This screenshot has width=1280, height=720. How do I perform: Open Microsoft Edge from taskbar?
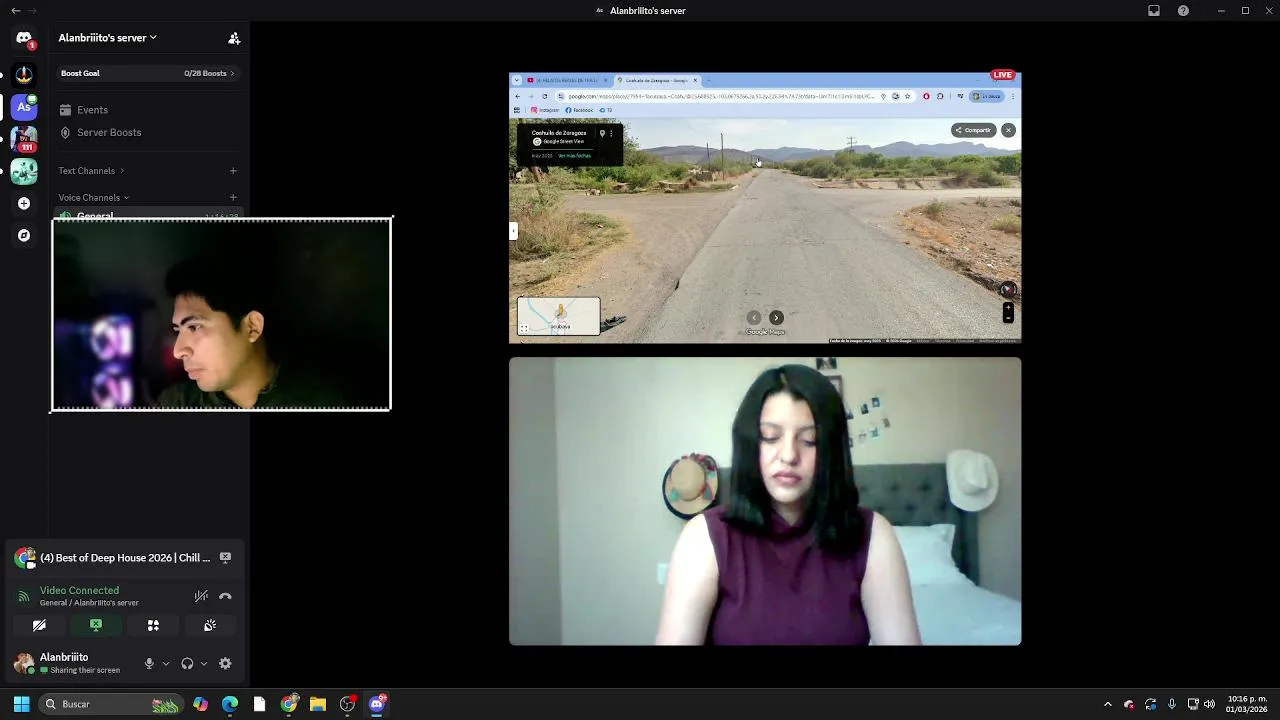[x=230, y=704]
